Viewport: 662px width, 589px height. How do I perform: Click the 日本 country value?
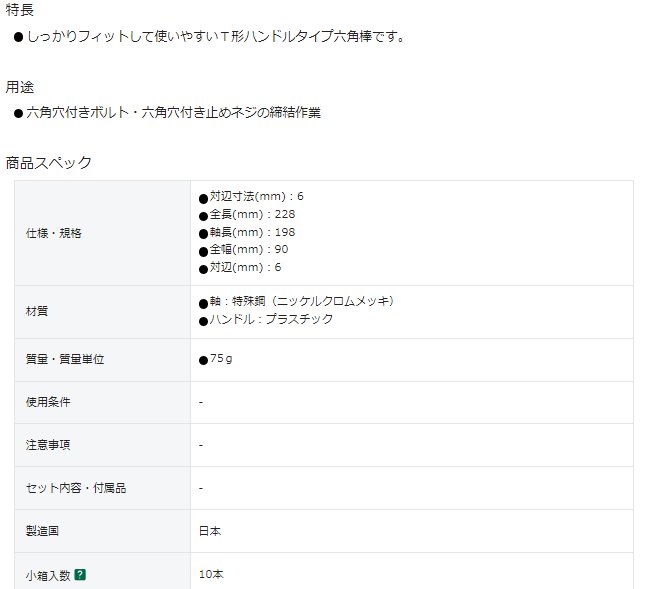210,531
